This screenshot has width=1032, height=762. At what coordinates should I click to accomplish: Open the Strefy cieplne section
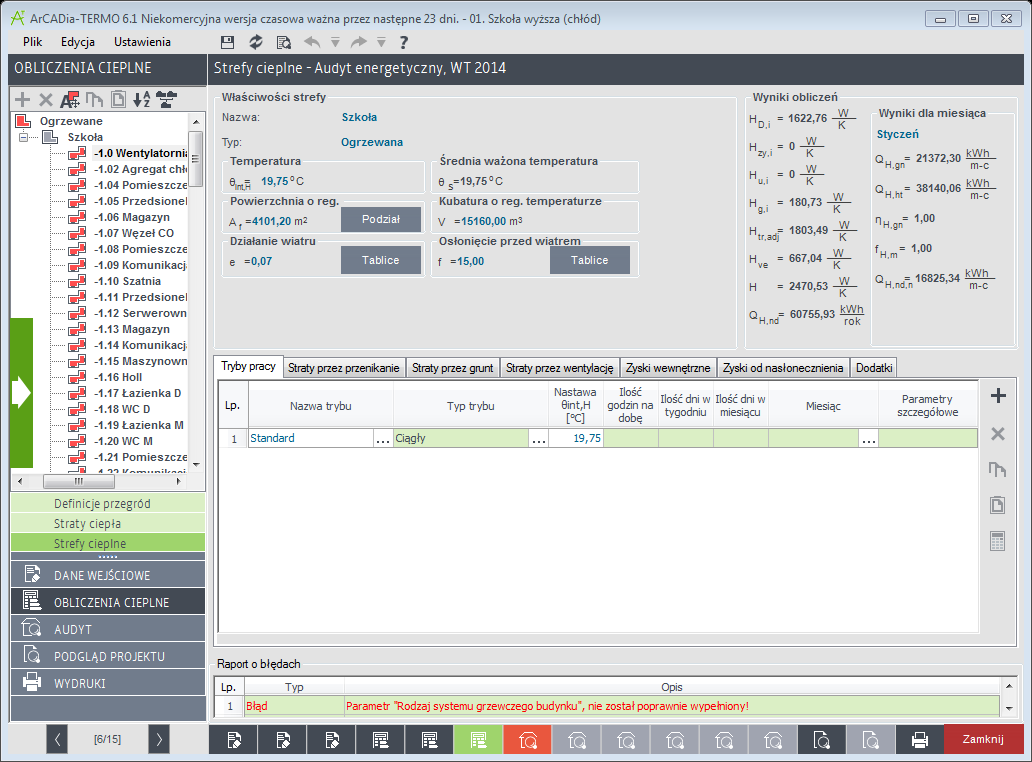click(108, 543)
